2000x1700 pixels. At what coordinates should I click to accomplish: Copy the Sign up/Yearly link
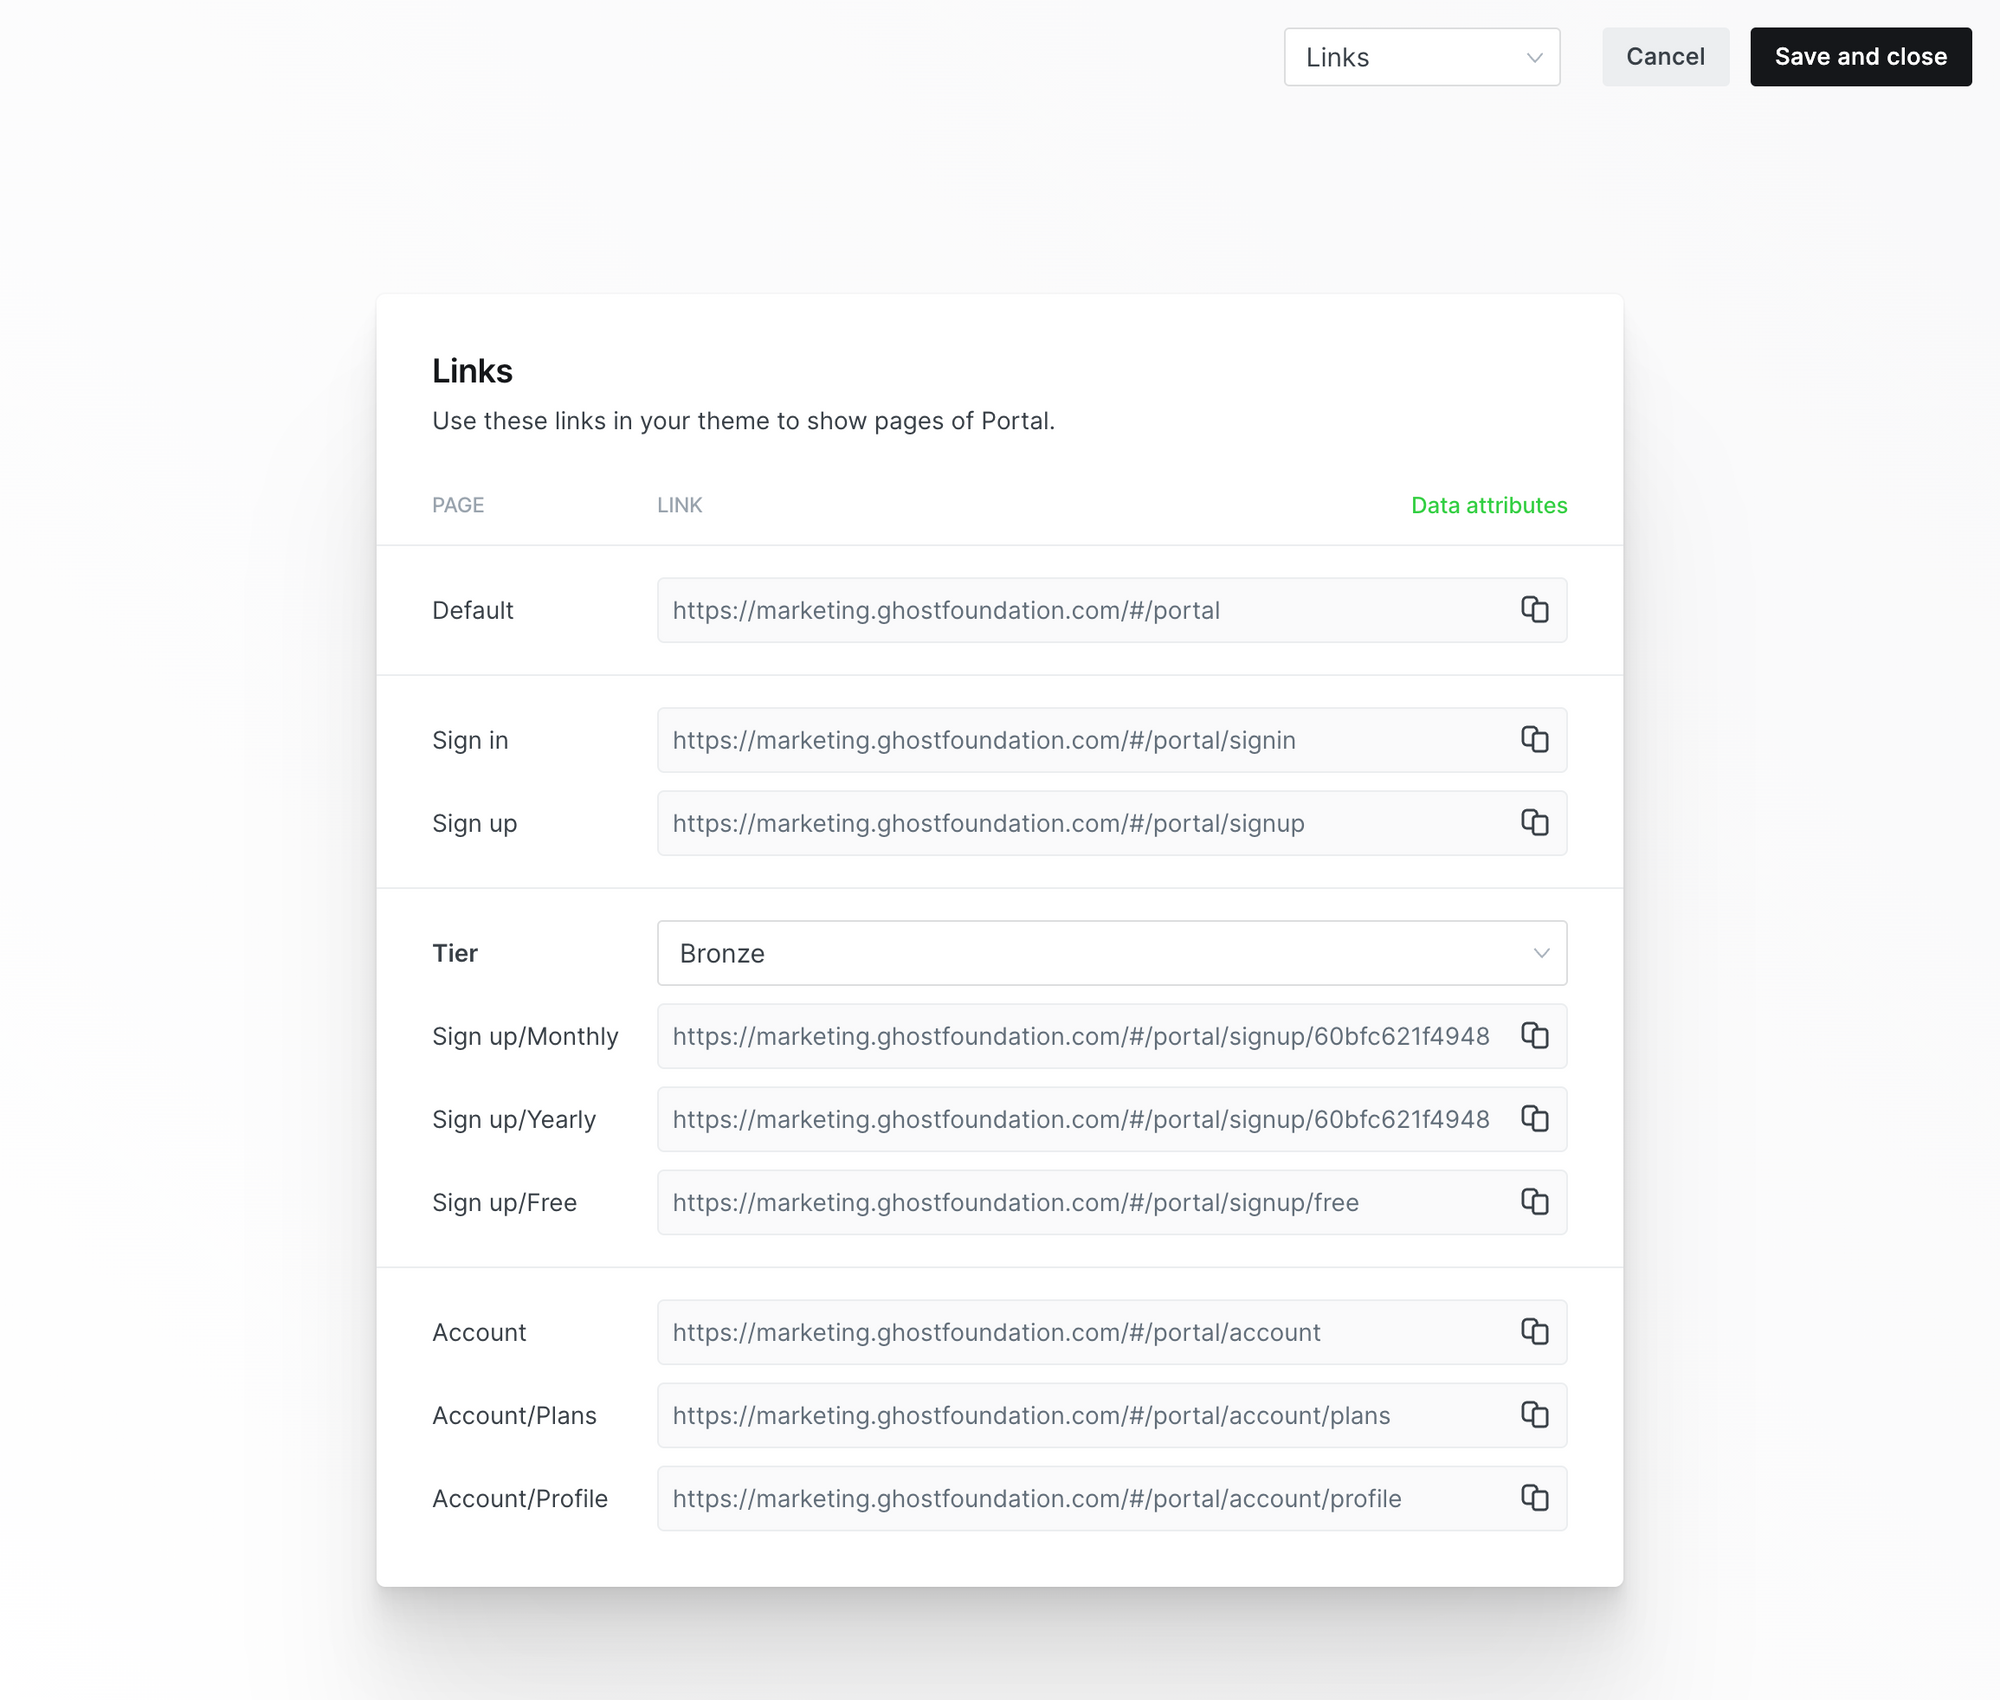1534,1119
